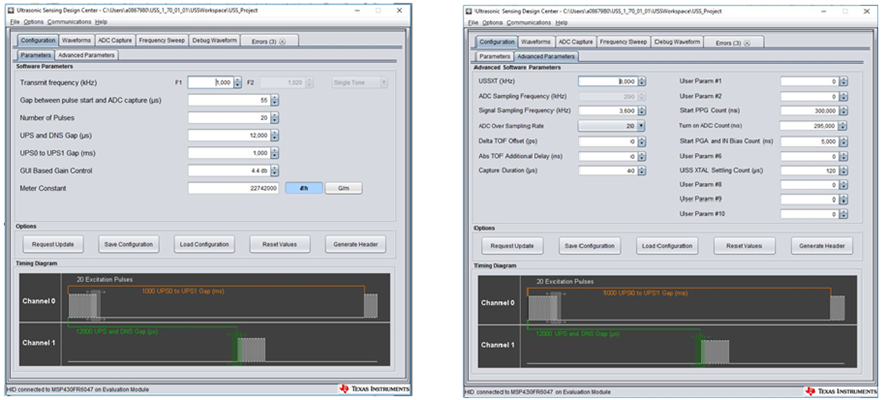The height and width of the screenshot is (400, 884).
Task: Focus the Transmit frequency F1 field
Action: click(x=210, y=83)
